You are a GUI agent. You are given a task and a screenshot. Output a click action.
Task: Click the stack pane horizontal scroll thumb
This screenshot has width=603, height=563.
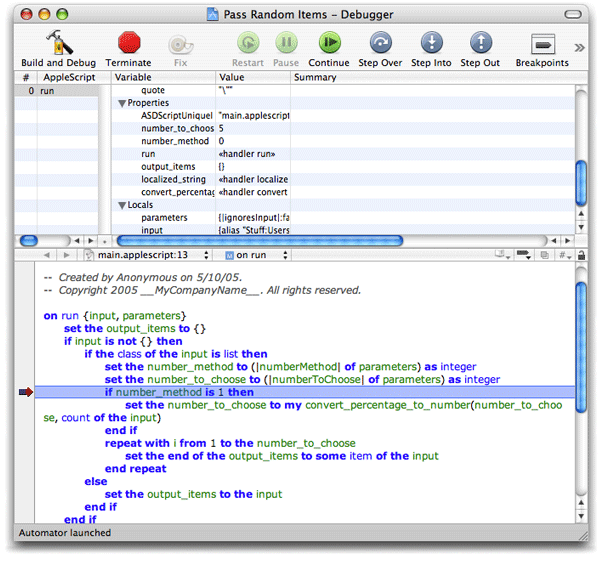point(29,241)
